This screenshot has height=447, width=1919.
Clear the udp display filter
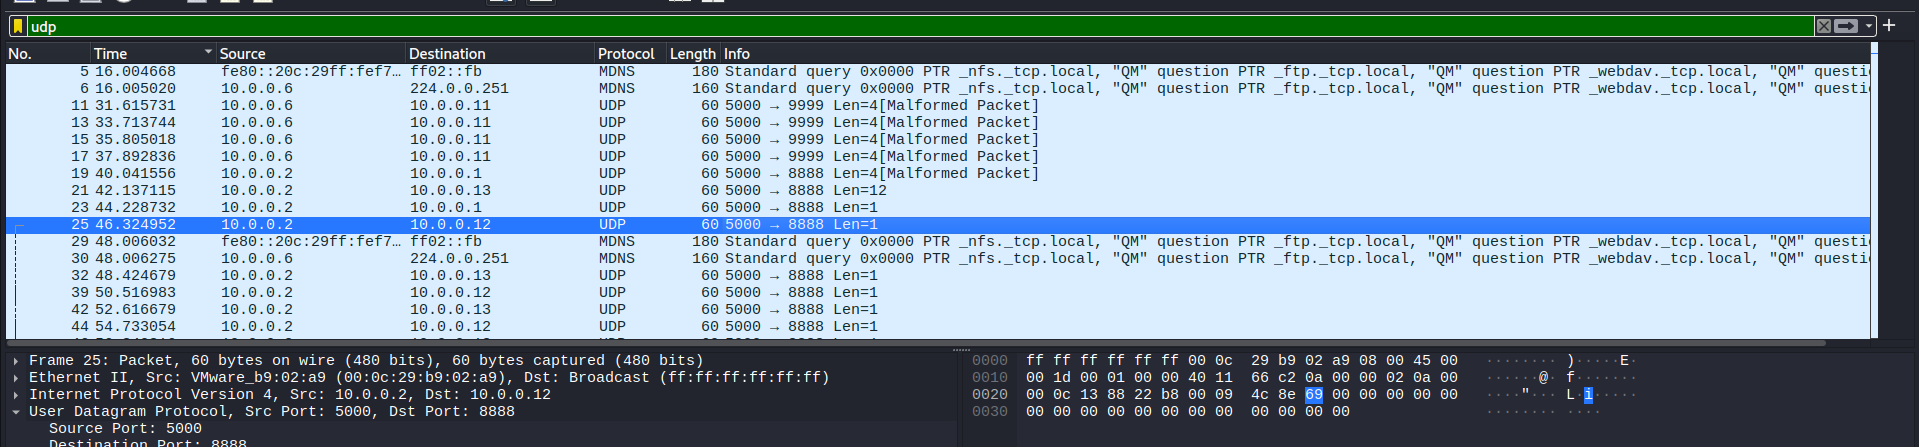click(x=1823, y=26)
